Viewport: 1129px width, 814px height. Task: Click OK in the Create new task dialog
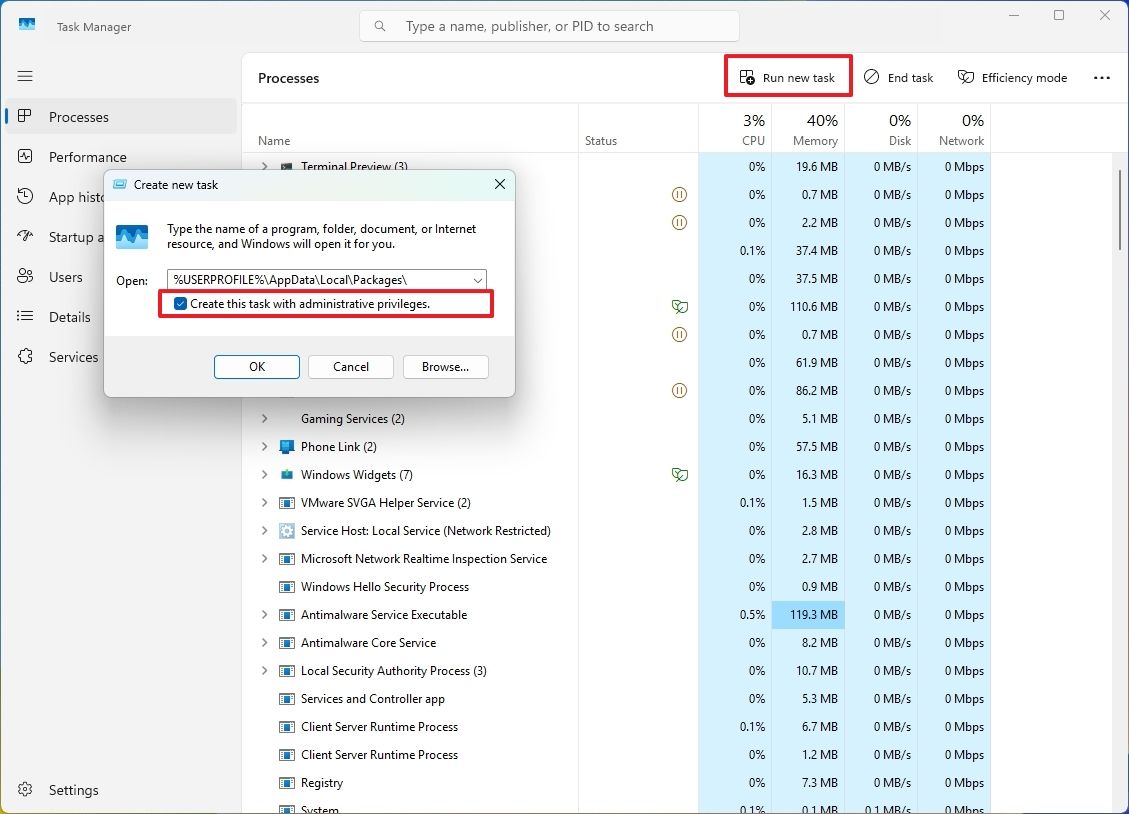point(256,367)
